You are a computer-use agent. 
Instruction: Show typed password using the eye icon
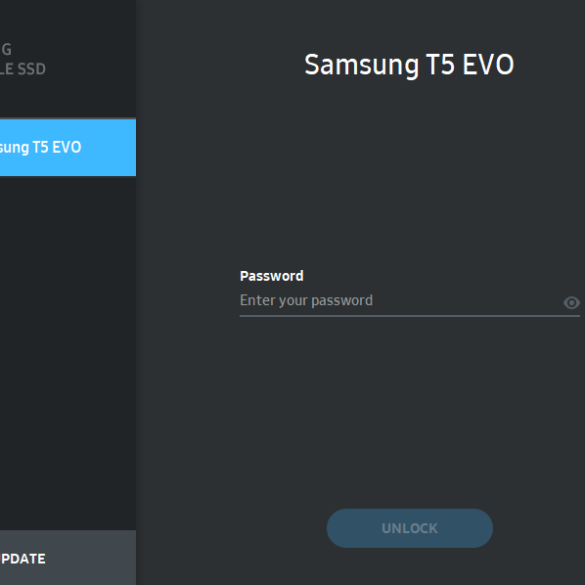click(x=571, y=303)
